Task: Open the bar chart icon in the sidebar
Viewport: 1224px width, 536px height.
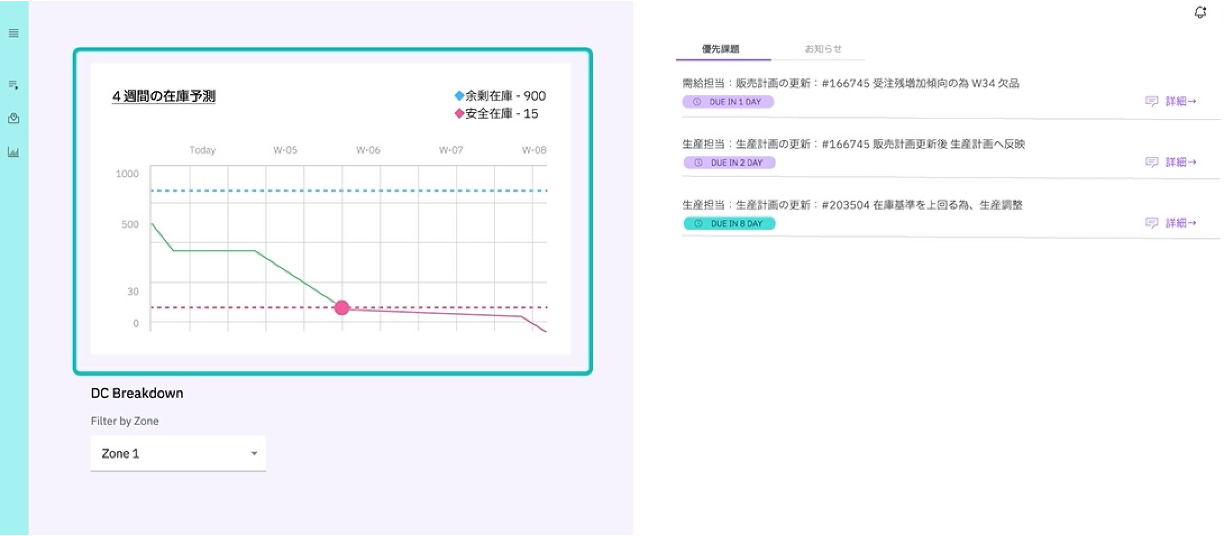Action: tap(13, 152)
